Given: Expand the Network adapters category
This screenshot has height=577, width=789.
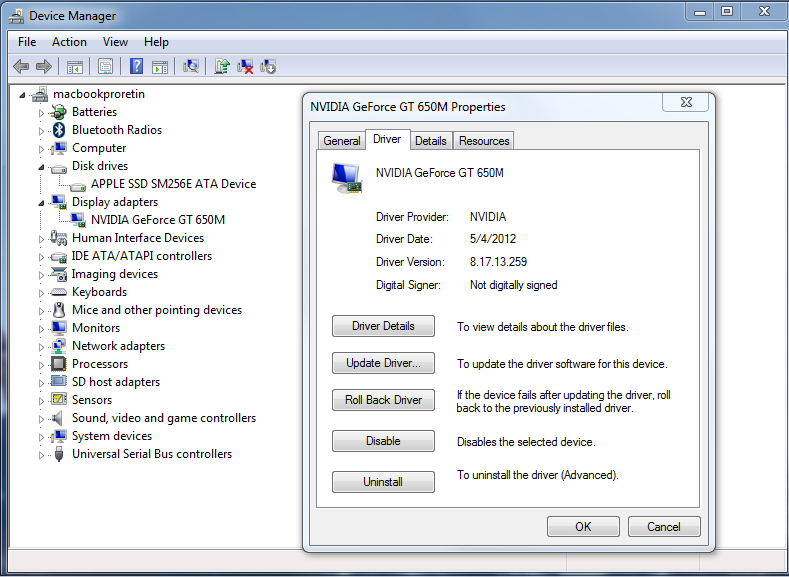Looking at the screenshot, I should (x=41, y=347).
